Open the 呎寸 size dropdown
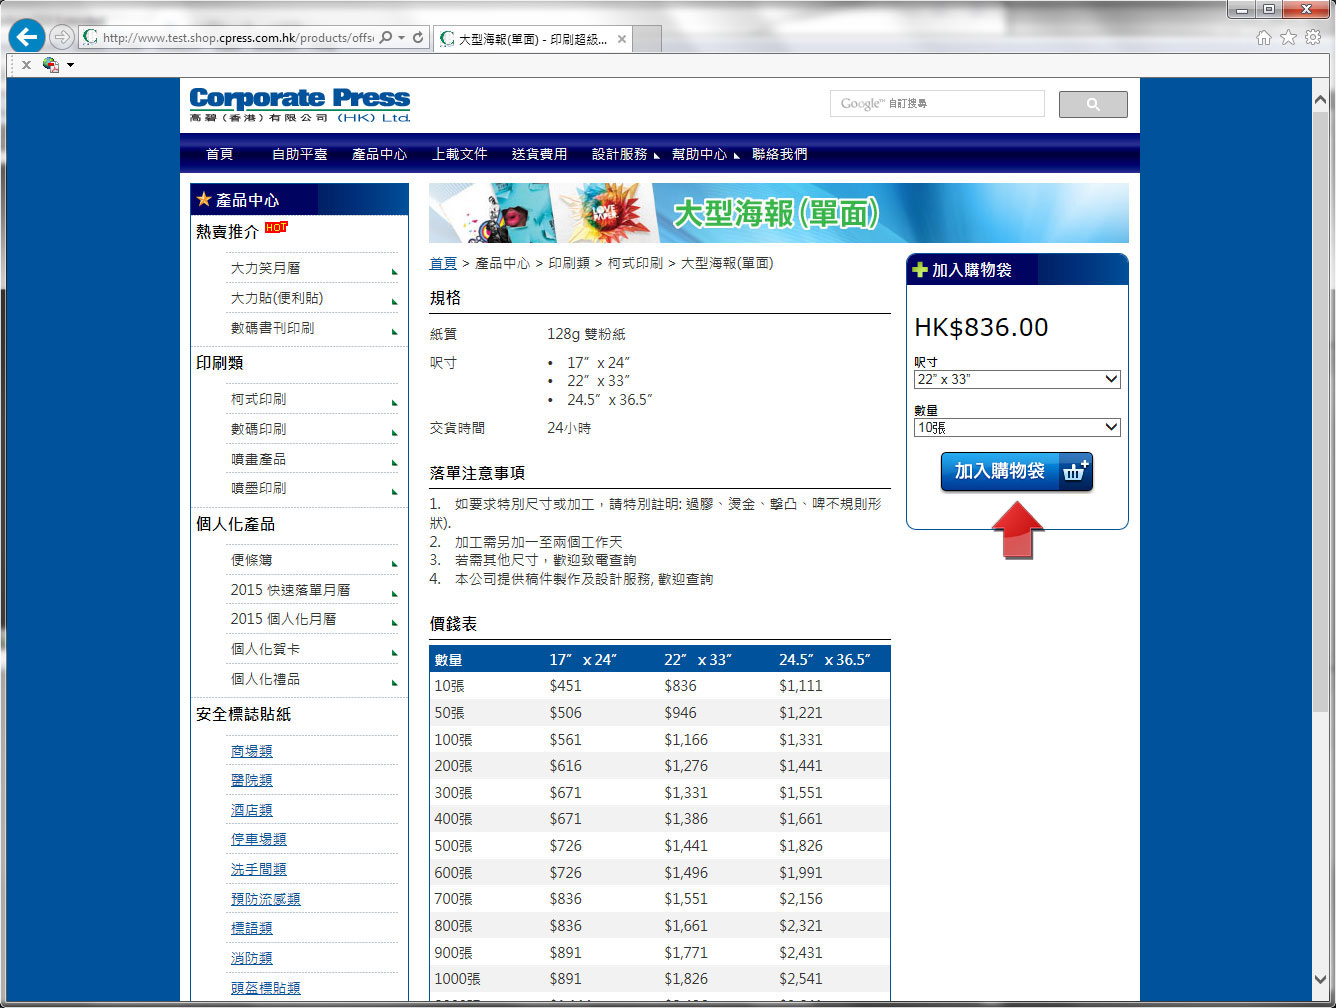The image size is (1336, 1008). (1017, 379)
